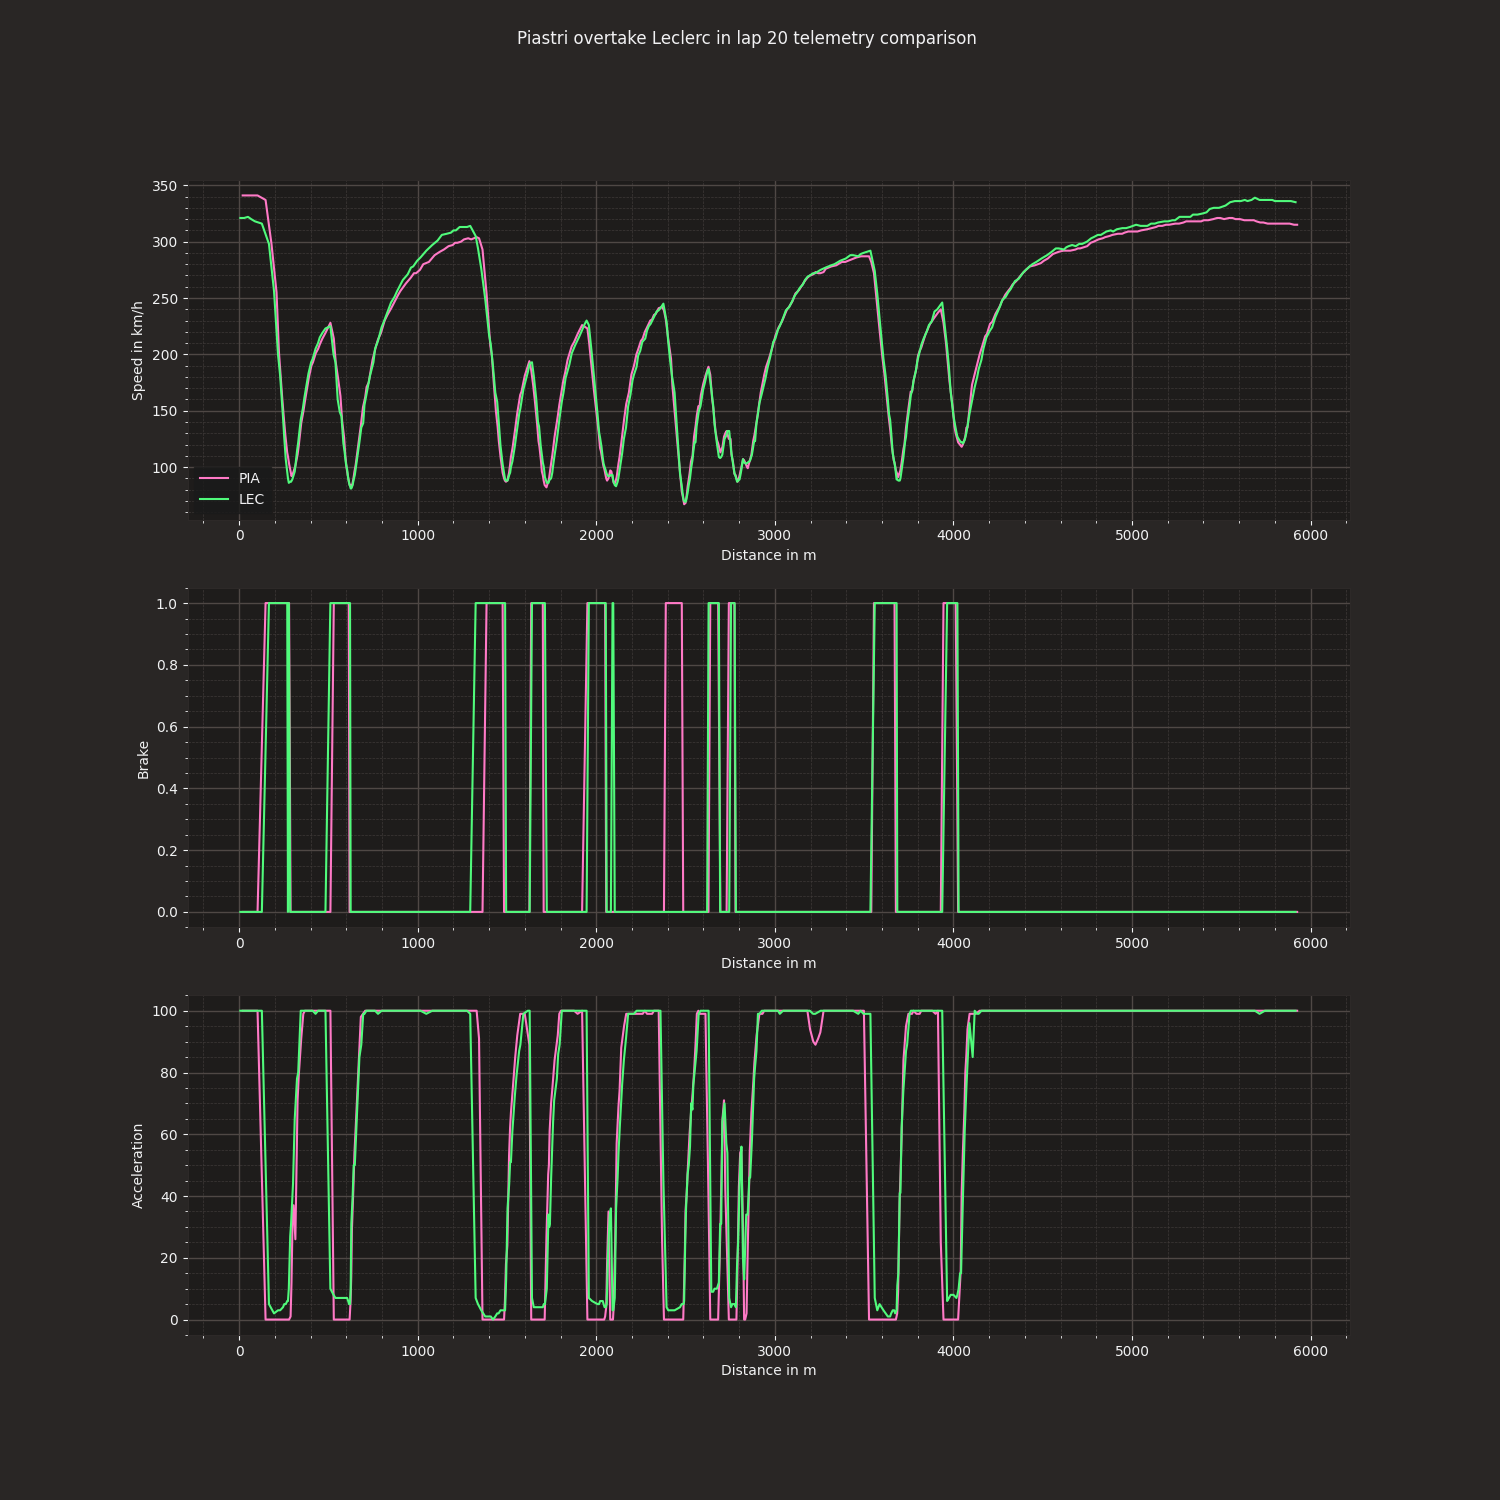The width and height of the screenshot is (1500, 1500).
Task: Click the green LEC legend line swatch
Action: pos(214,499)
